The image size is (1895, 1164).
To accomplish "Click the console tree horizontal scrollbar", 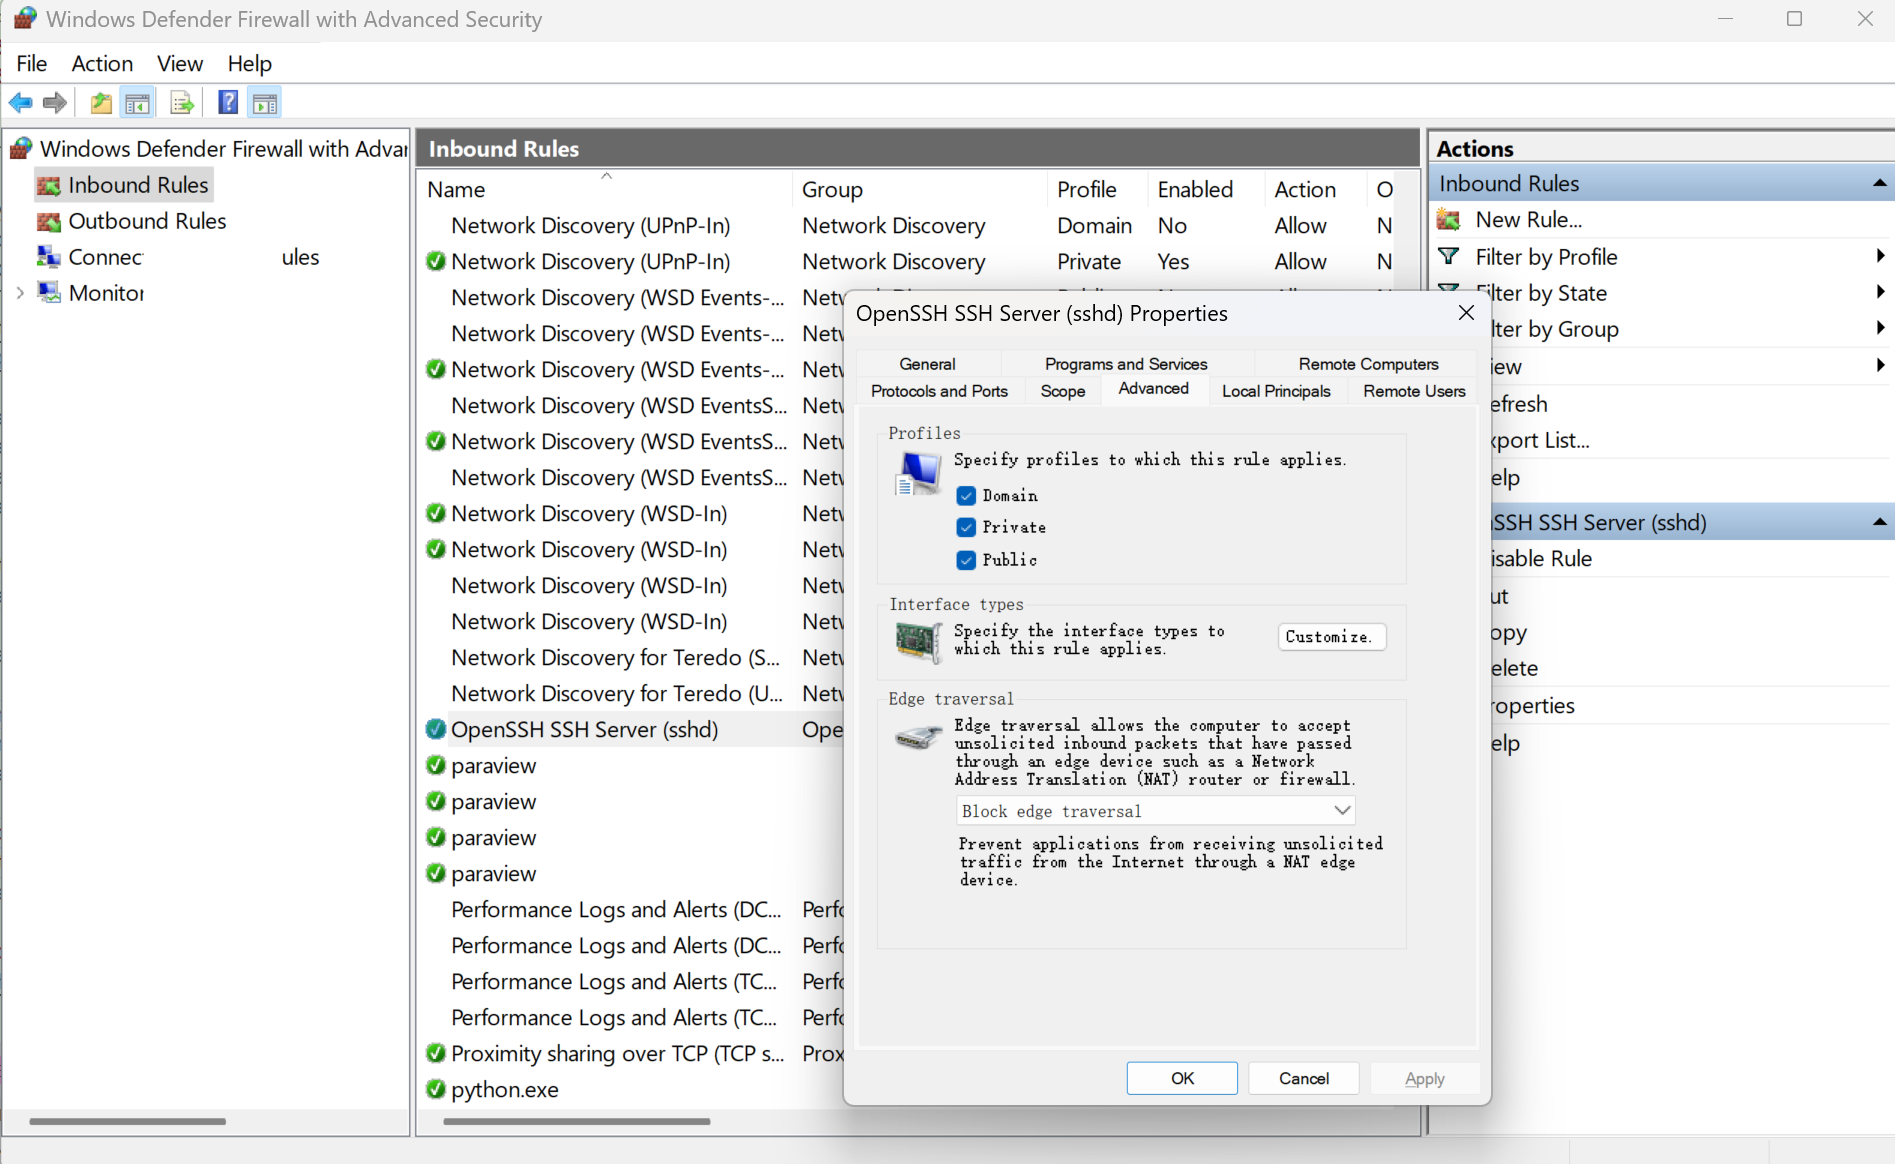I will click(127, 1122).
